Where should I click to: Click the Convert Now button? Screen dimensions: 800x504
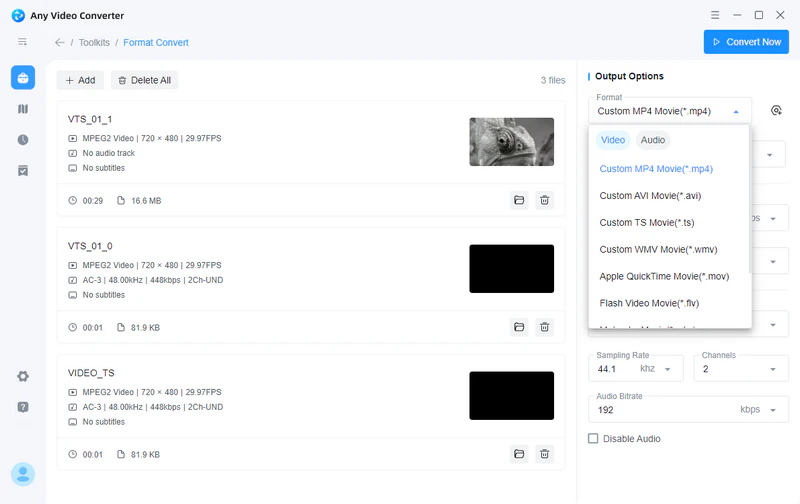[x=745, y=42]
